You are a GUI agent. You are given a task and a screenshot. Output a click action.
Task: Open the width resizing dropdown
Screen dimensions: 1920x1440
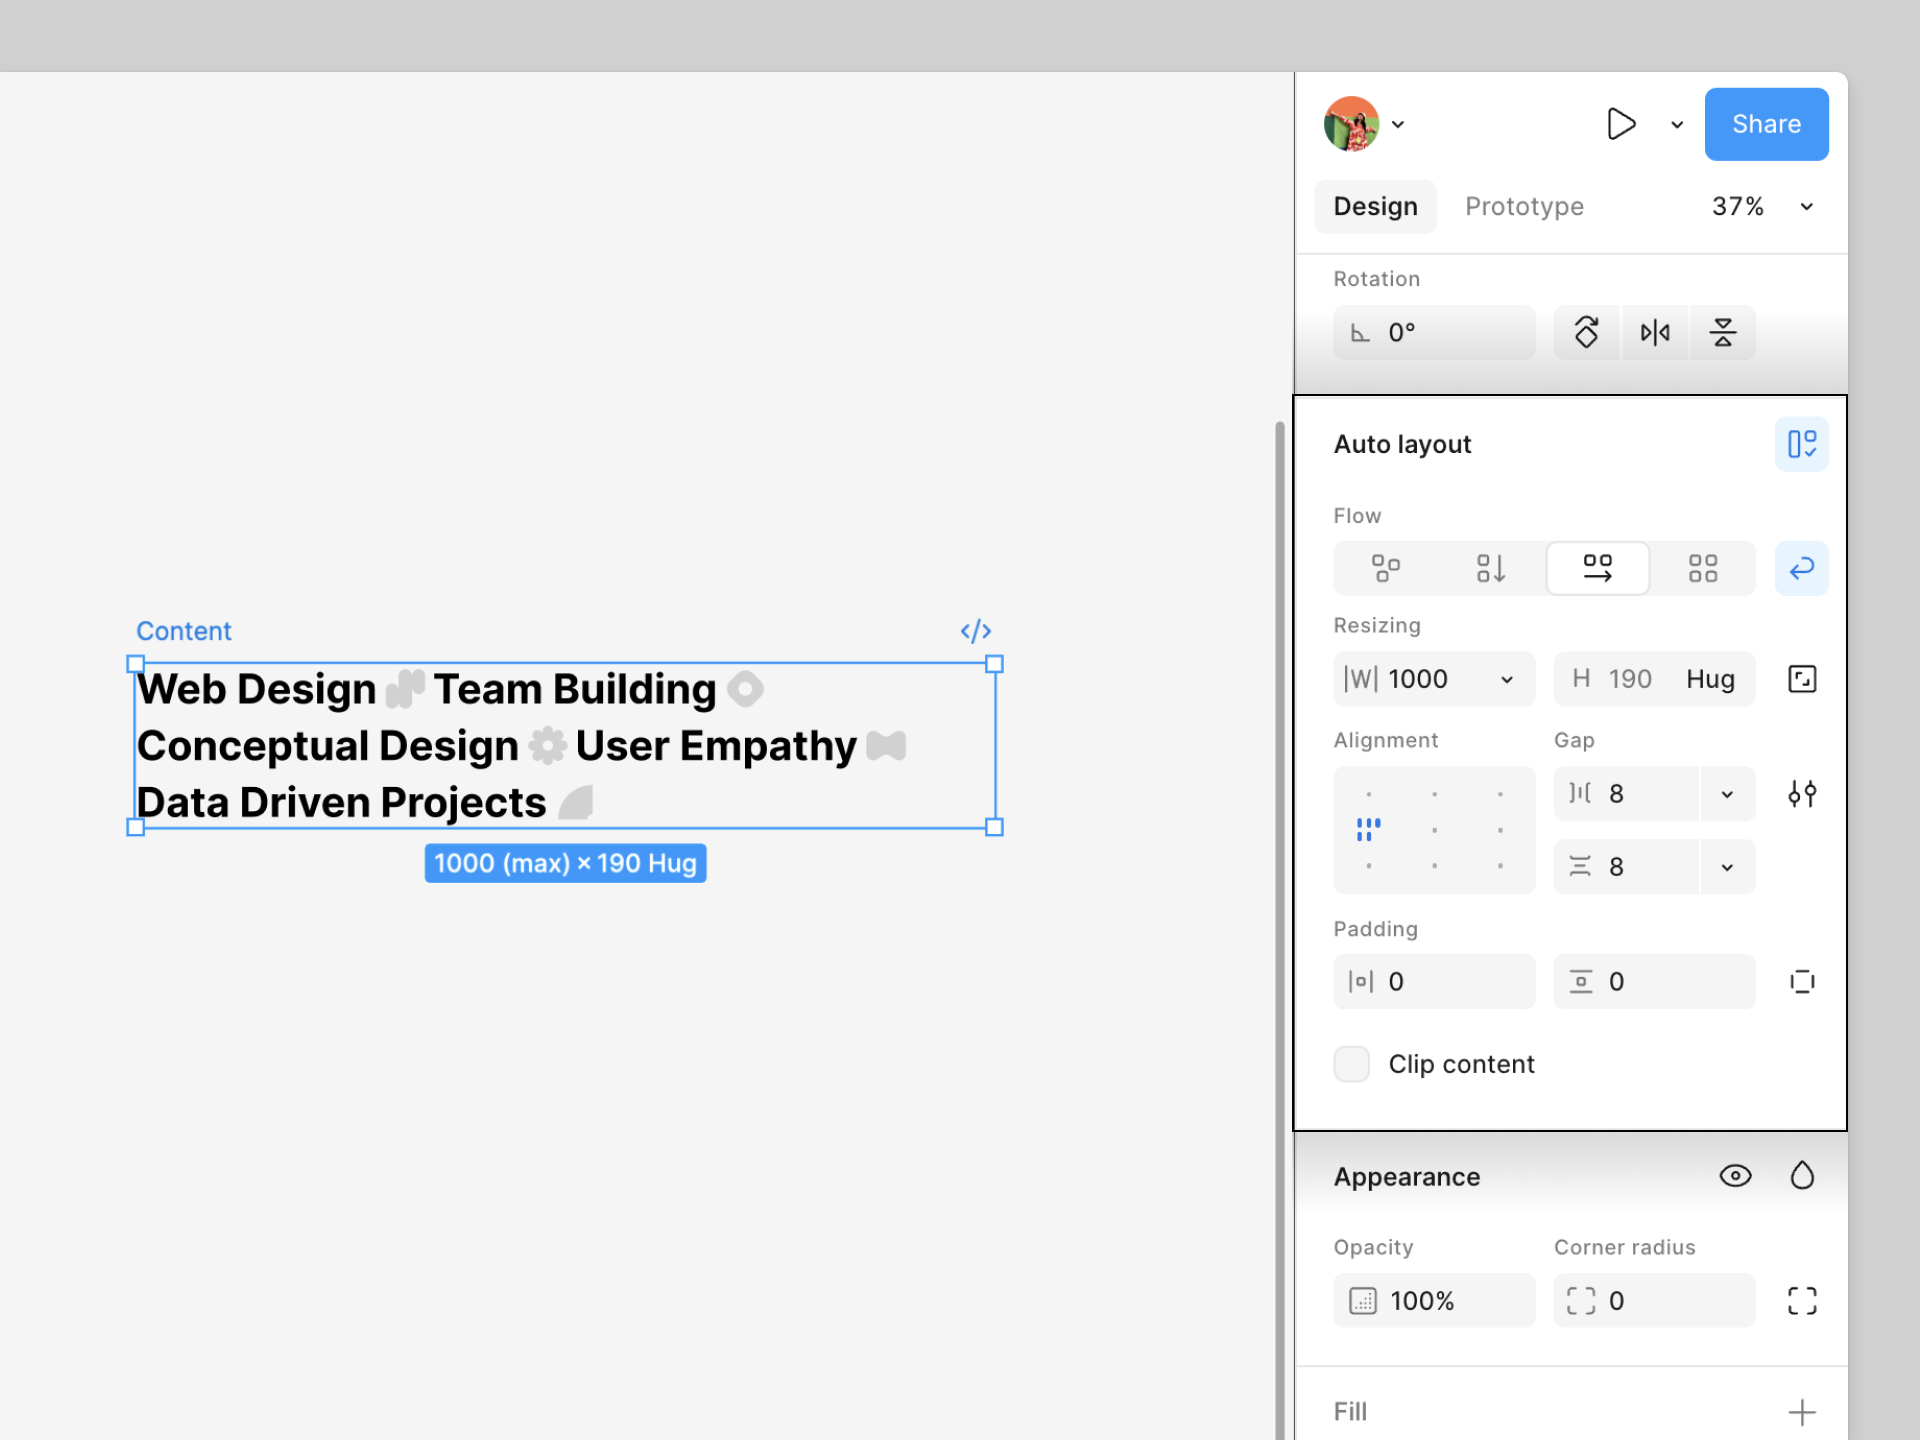pyautogui.click(x=1506, y=680)
